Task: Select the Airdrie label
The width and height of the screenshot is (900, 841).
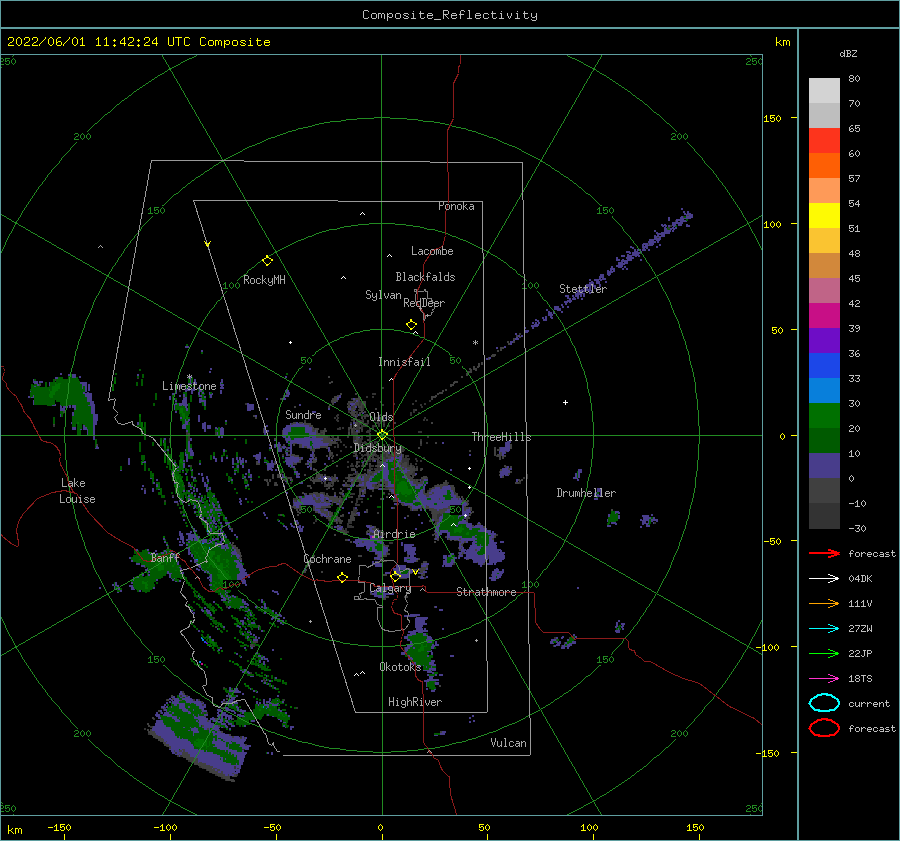Action: point(394,534)
